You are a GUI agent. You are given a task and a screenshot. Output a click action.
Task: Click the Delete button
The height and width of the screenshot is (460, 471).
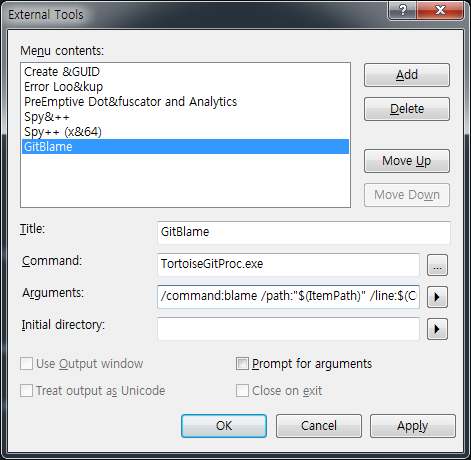click(407, 109)
